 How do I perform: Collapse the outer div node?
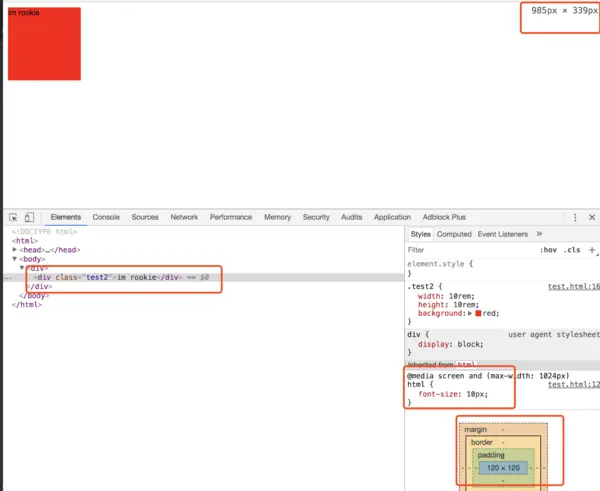[x=22, y=268]
